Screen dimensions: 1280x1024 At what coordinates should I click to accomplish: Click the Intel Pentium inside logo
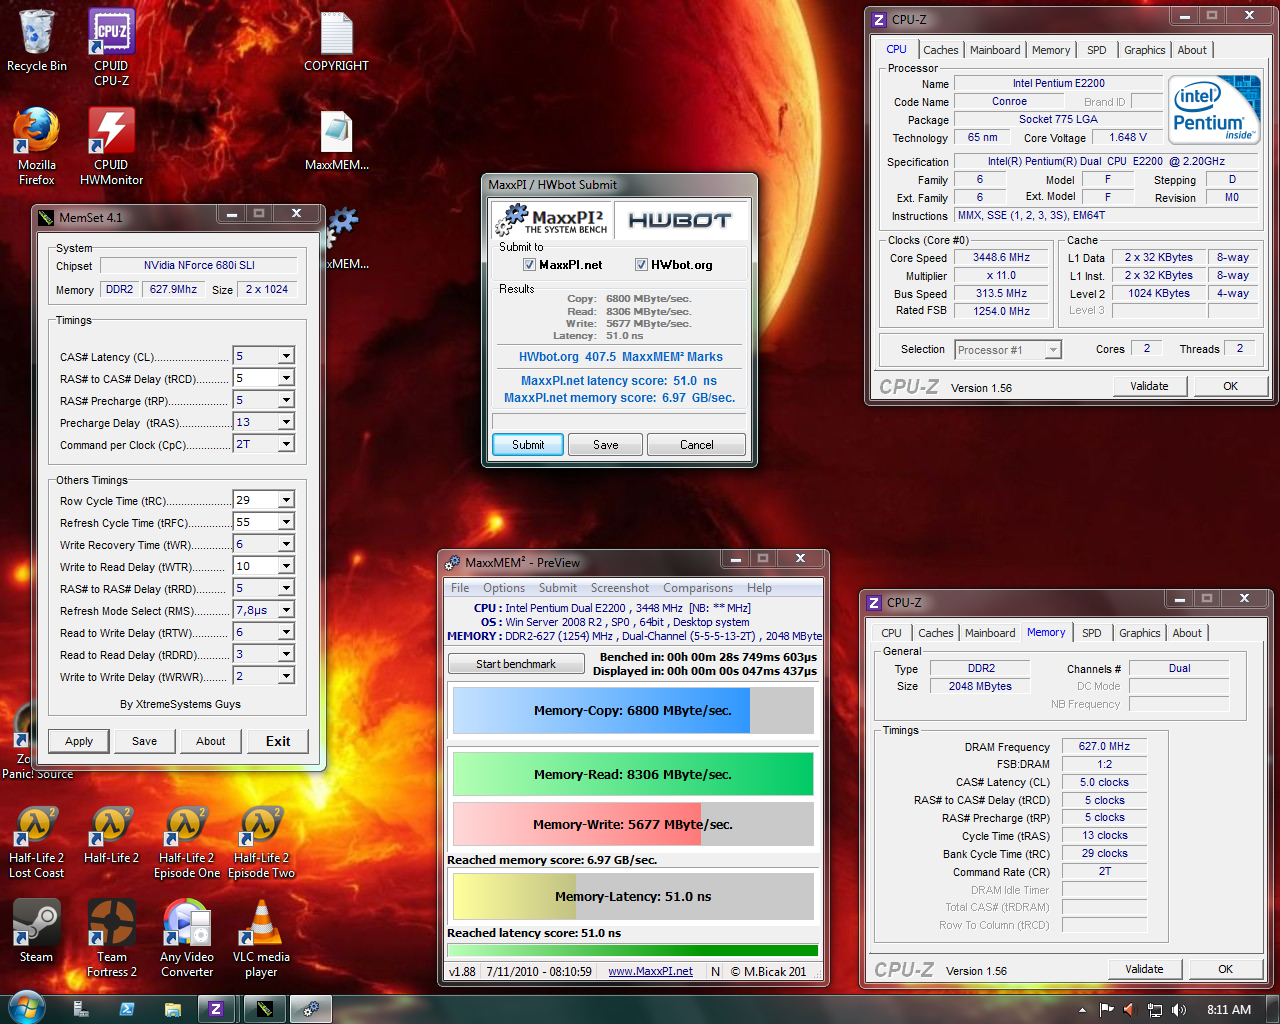(1214, 110)
